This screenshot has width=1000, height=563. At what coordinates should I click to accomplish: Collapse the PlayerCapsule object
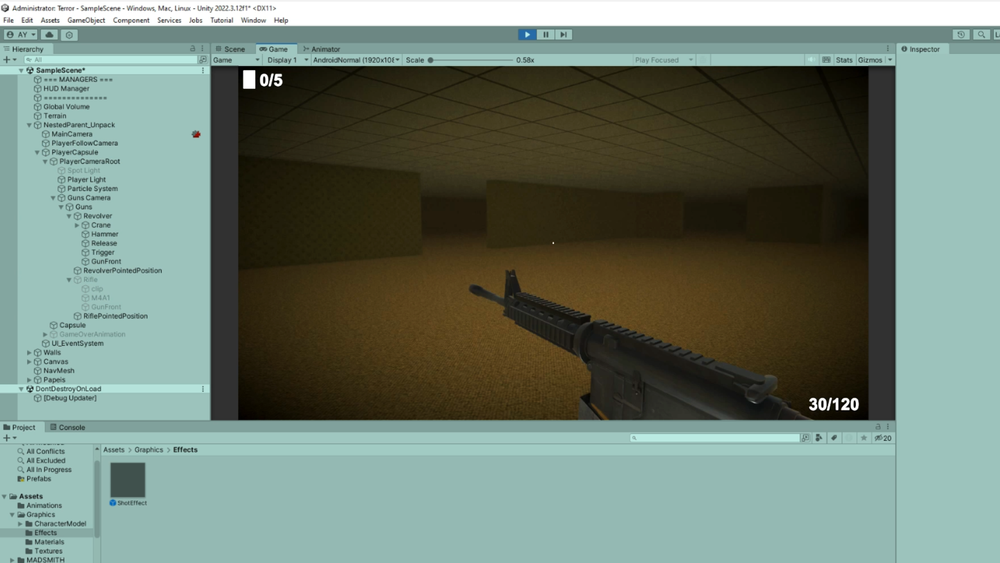(x=37, y=152)
